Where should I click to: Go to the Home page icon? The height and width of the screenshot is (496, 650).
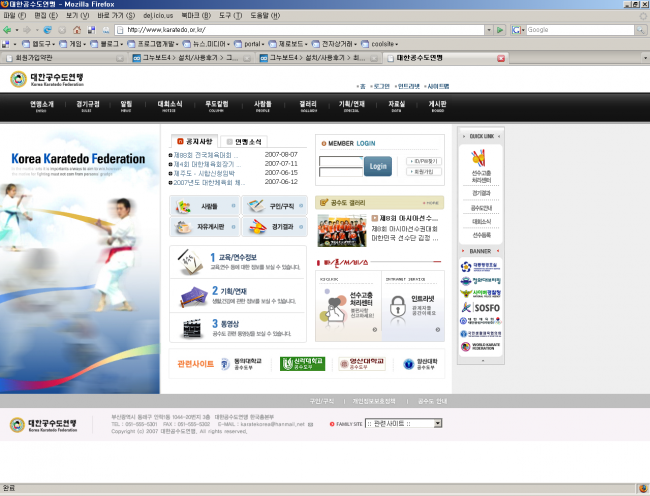pyautogui.click(x=77, y=30)
